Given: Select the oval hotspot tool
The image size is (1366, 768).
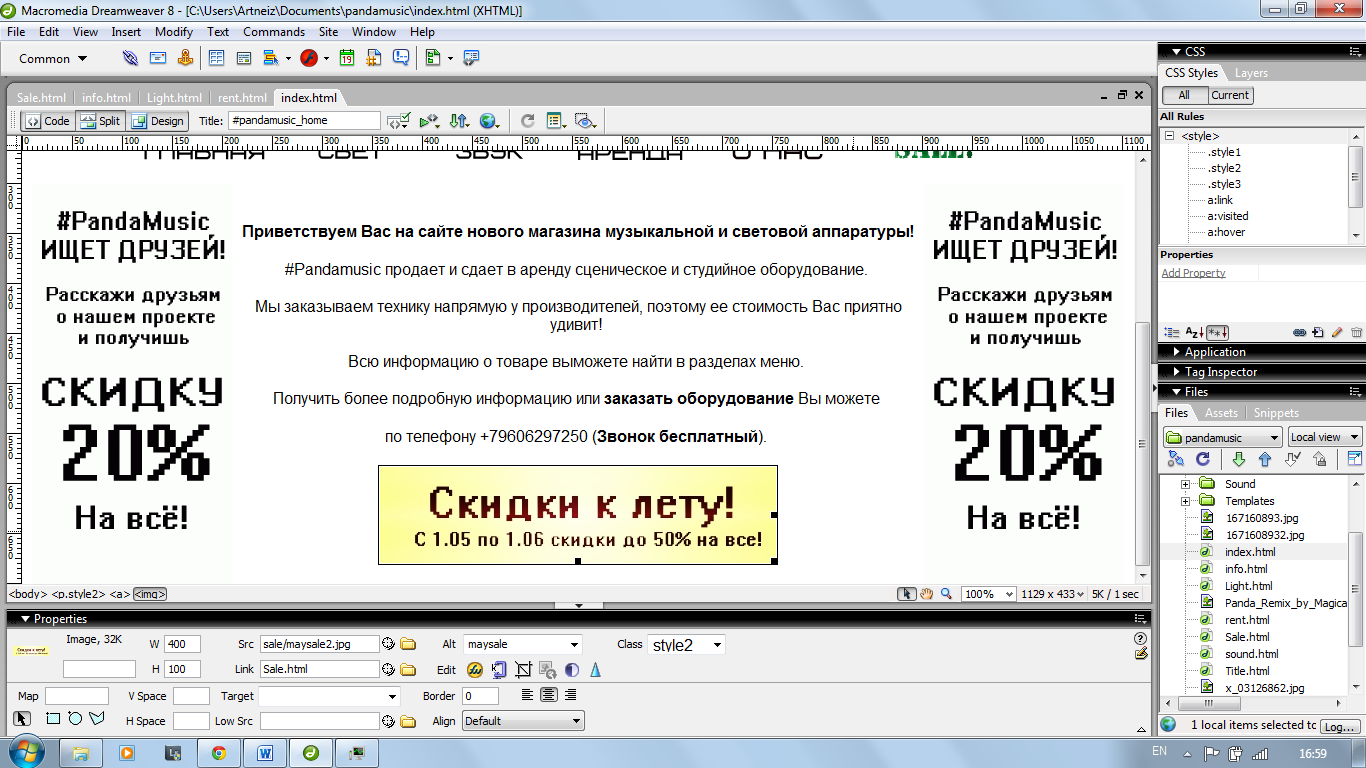Looking at the screenshot, I should tap(75, 718).
